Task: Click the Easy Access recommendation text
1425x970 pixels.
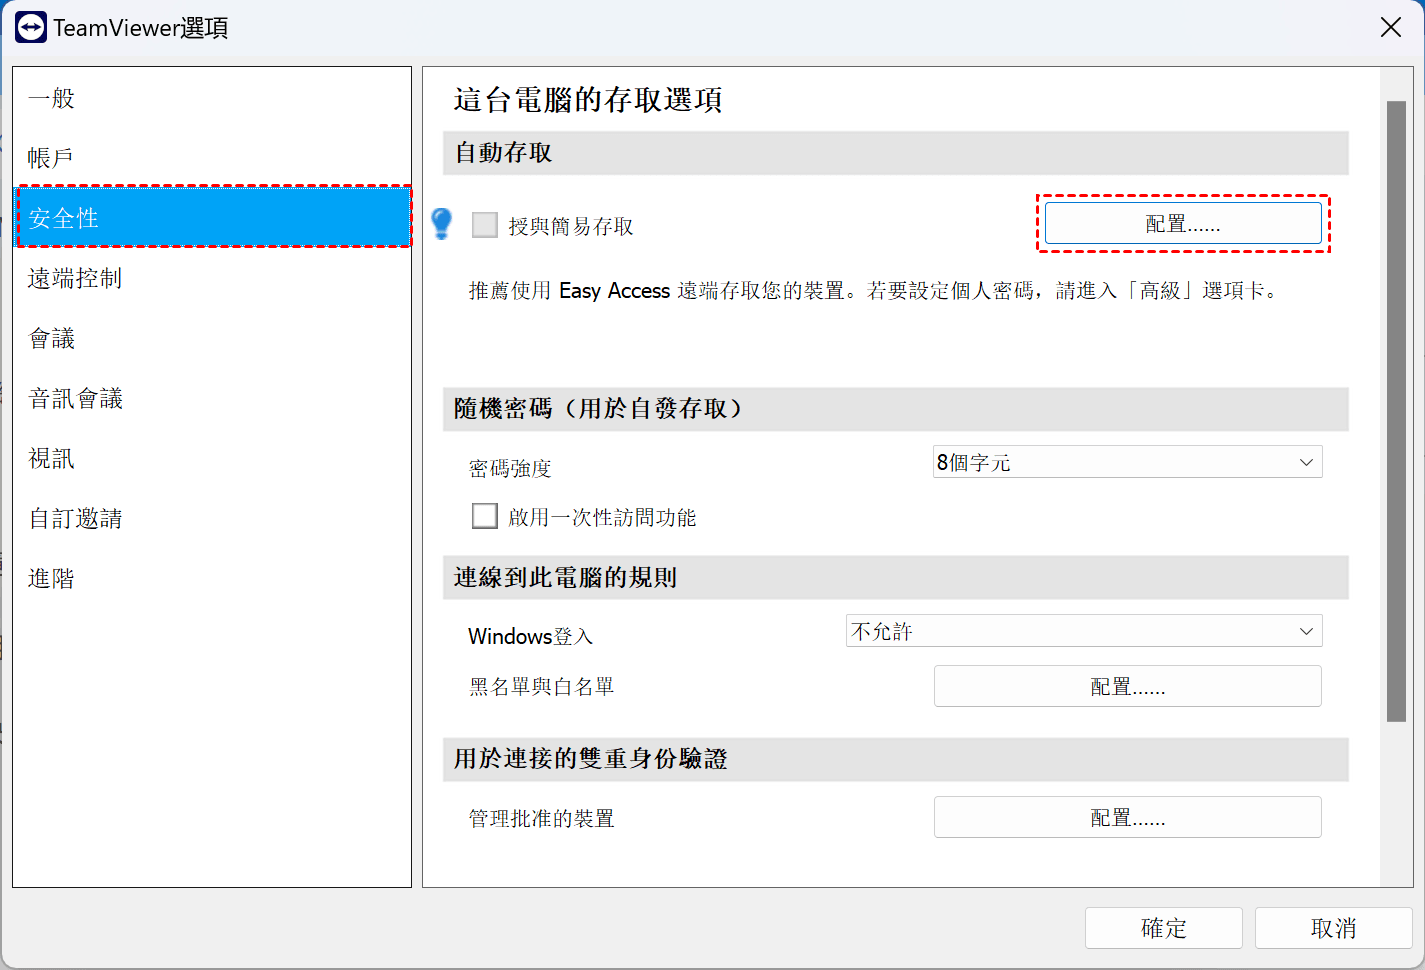Action: click(874, 291)
